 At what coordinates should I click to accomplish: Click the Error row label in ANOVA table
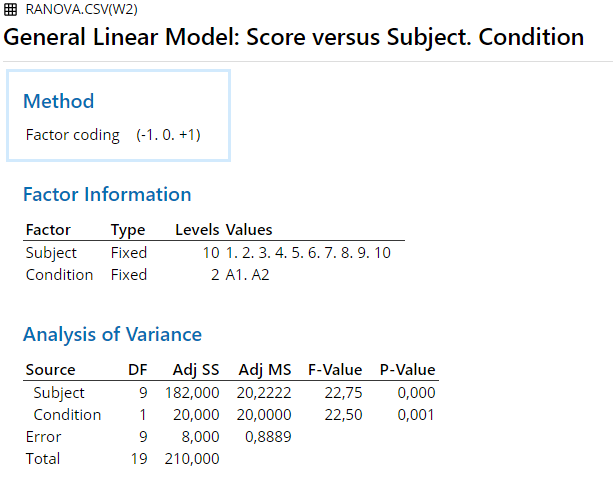tap(43, 437)
